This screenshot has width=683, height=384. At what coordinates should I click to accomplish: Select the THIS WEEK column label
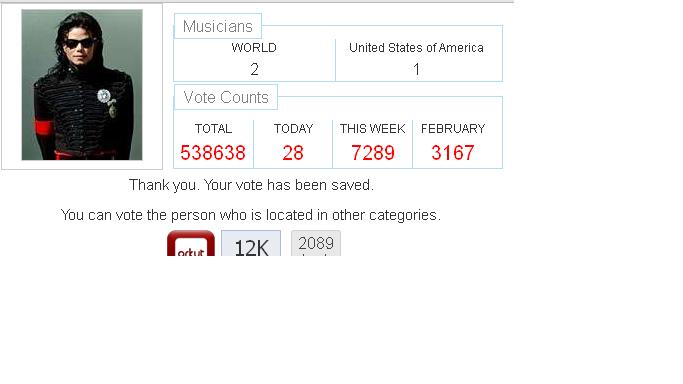(373, 128)
